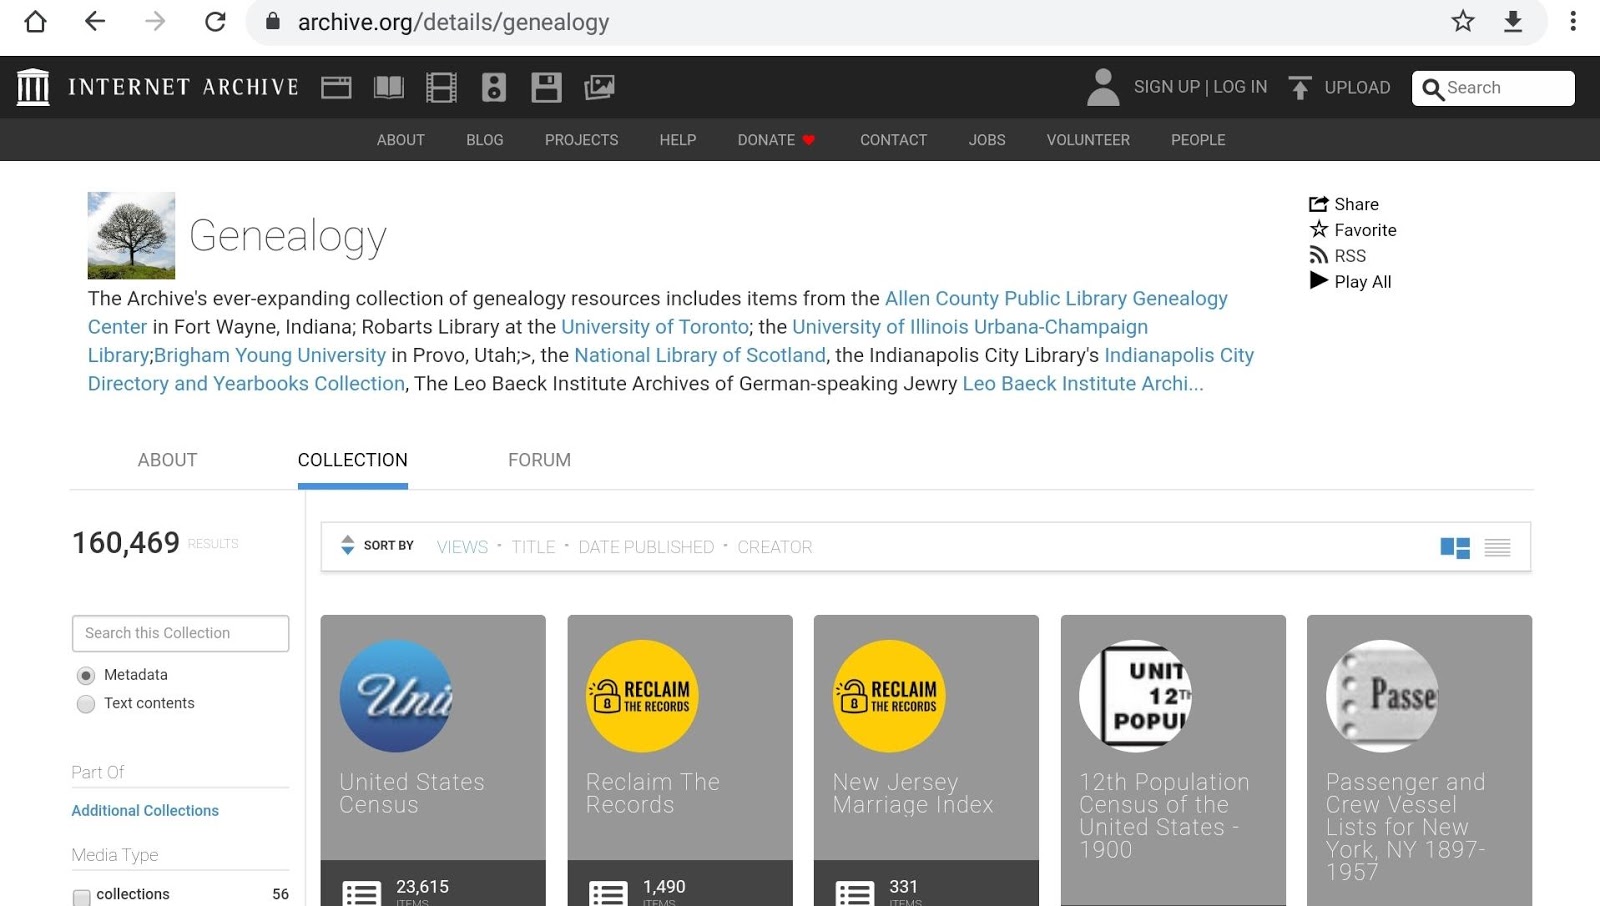Sort results by CREATOR
This screenshot has height=906, width=1600.
click(x=775, y=547)
